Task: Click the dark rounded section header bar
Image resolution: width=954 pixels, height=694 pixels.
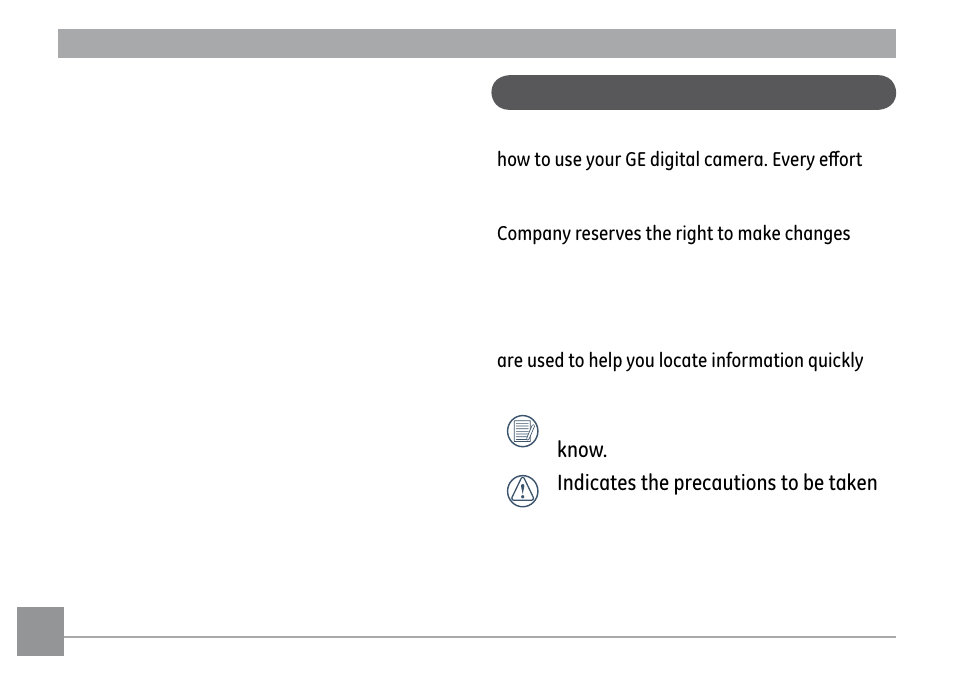Action: [x=693, y=93]
